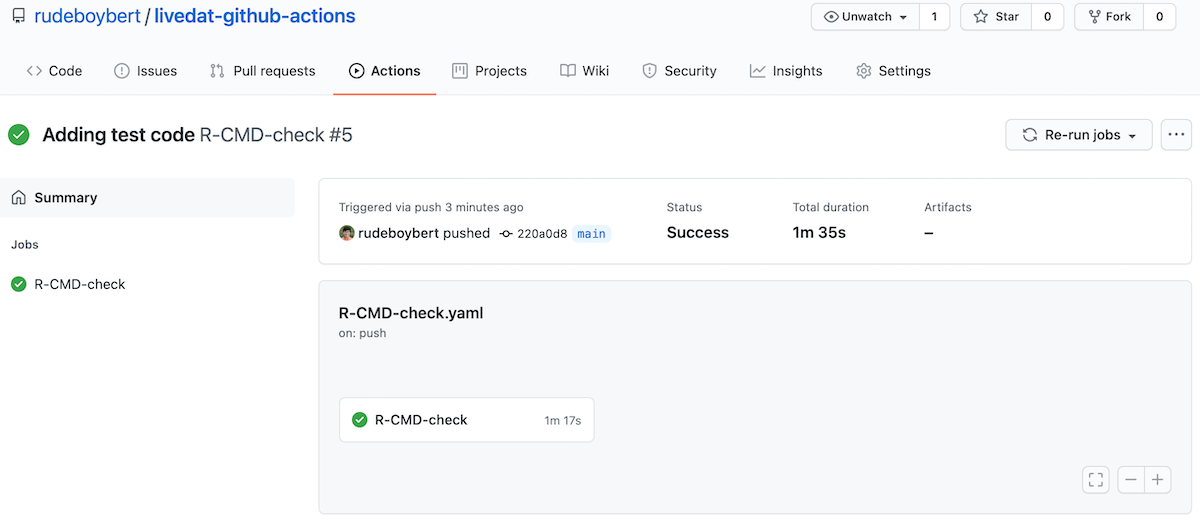Click the repository book icon
The image size is (1200, 521).
click(x=18, y=16)
